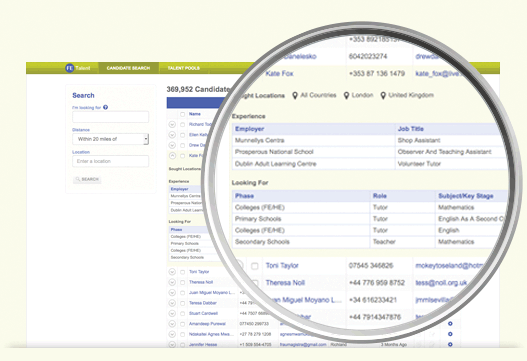Click the London location pin icon
This screenshot has height=361, width=527.
[x=346, y=95]
